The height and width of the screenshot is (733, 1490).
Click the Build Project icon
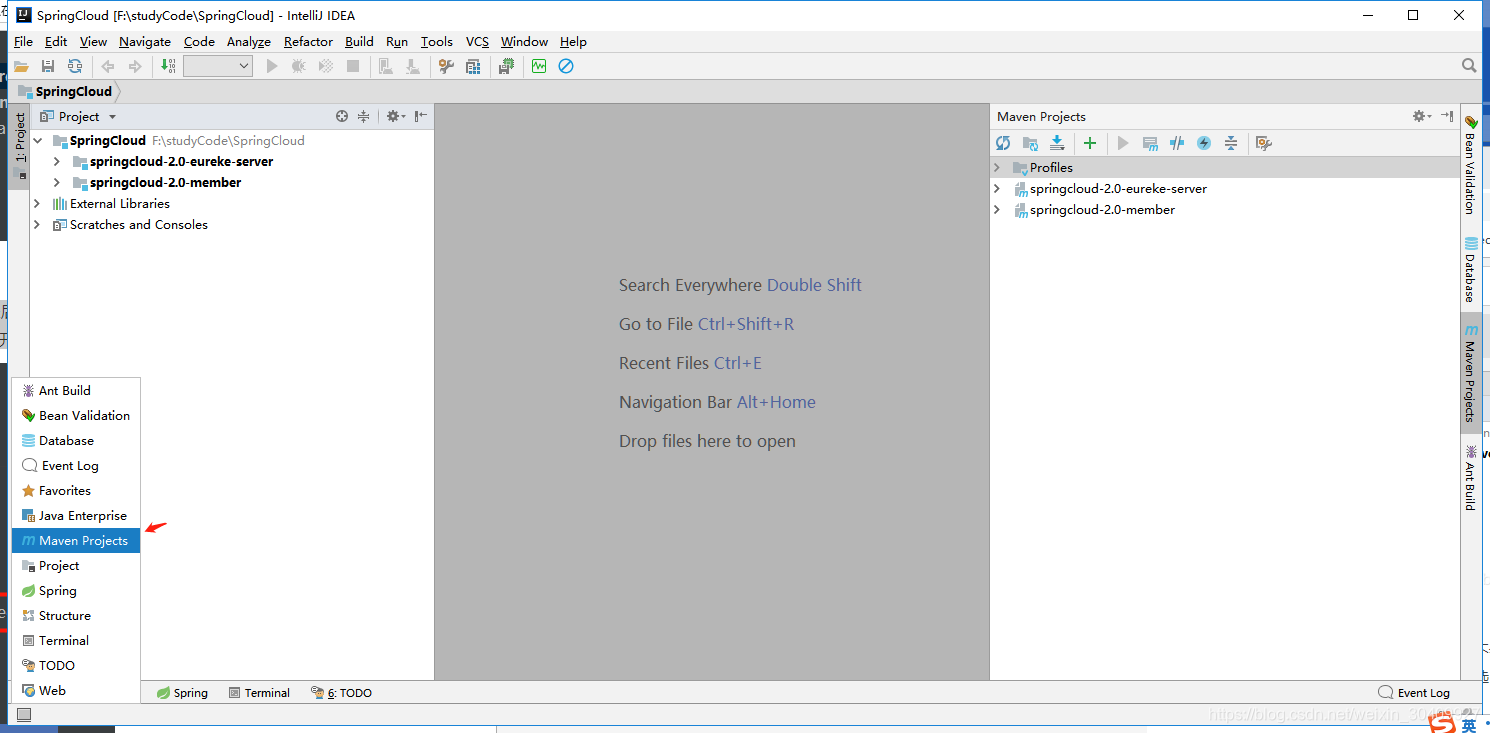[x=168, y=66]
